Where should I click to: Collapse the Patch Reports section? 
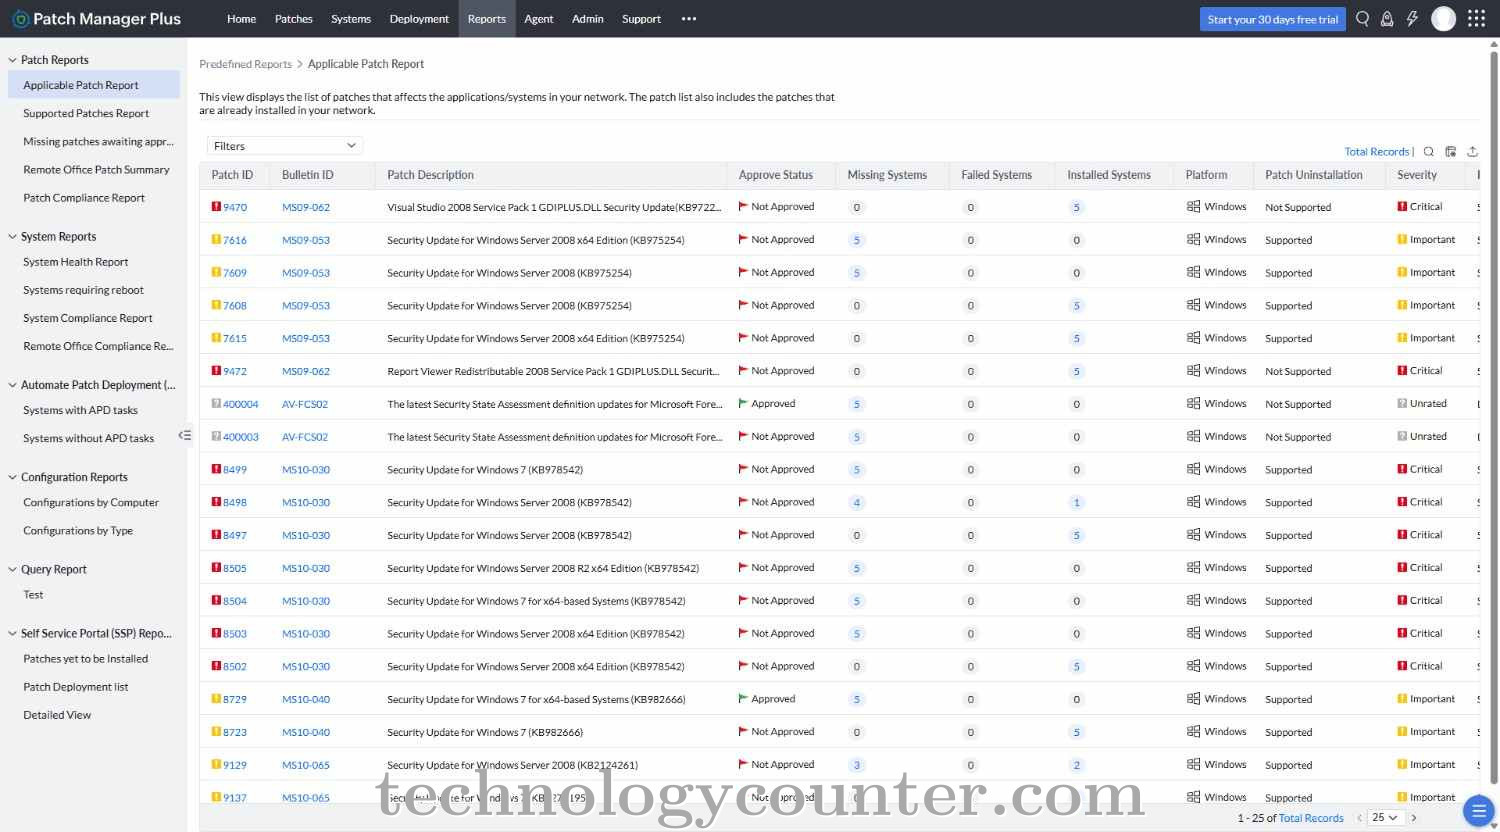(12, 60)
